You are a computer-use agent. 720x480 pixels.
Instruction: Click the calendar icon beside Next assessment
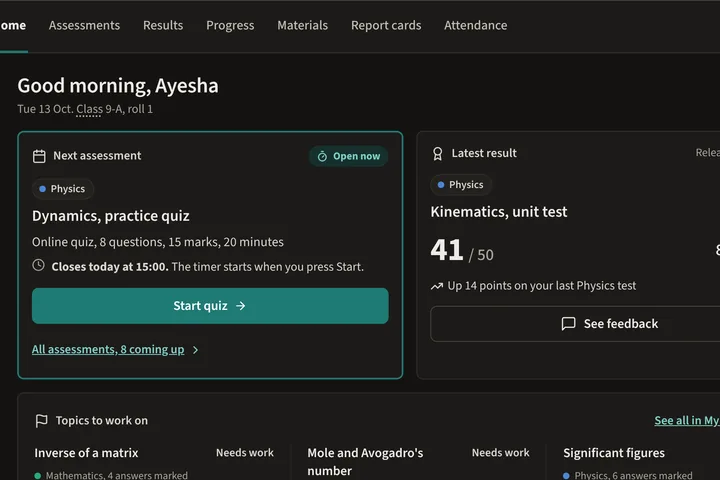(x=39, y=156)
